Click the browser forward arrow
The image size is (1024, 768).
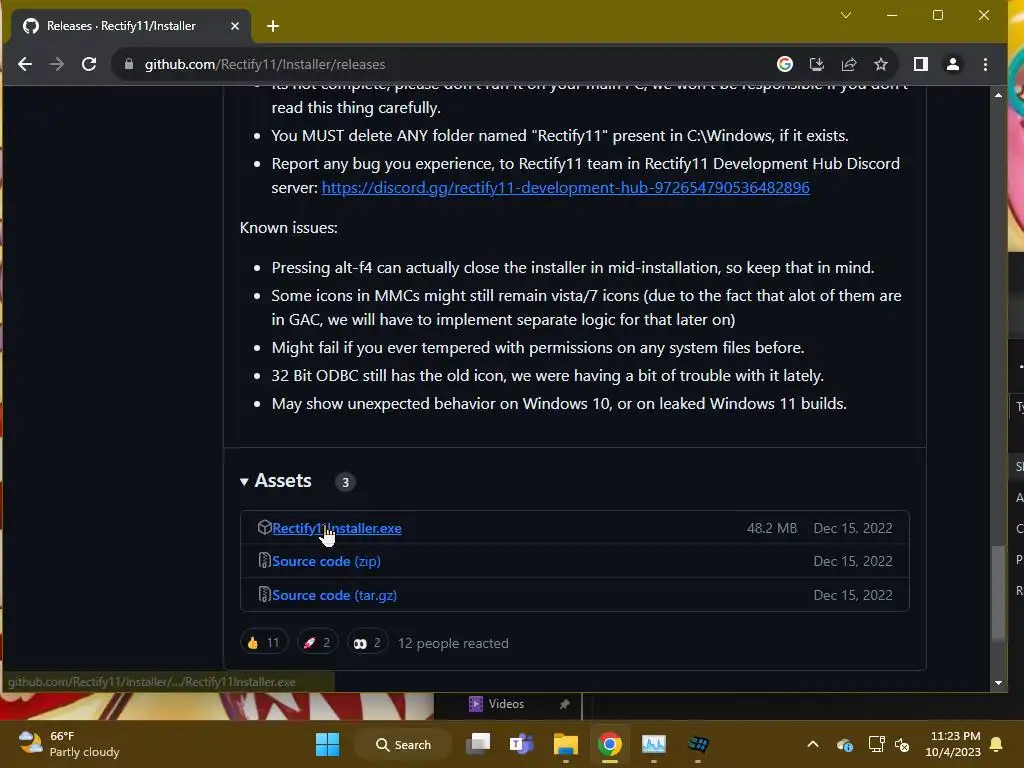click(57, 64)
